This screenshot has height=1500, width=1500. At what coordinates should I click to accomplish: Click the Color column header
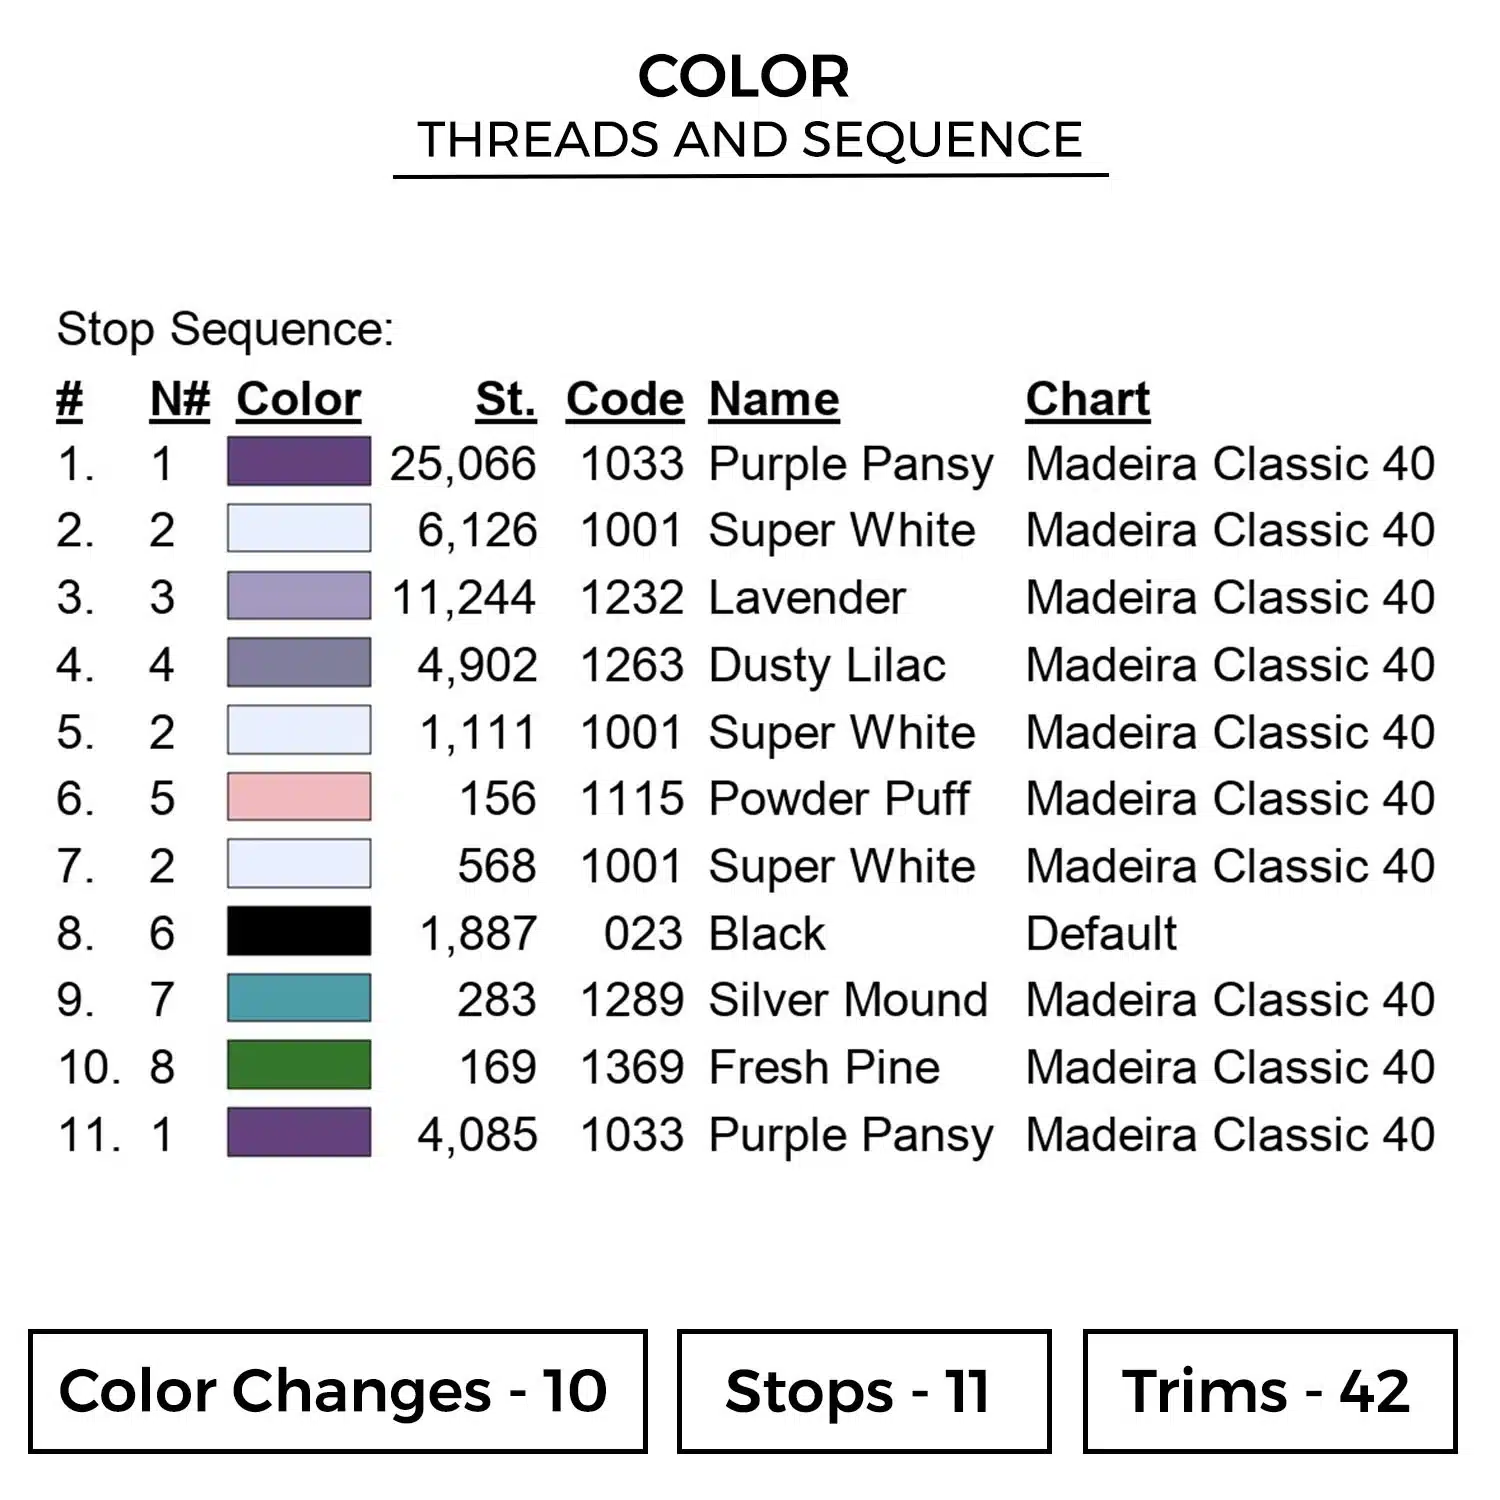click(299, 400)
